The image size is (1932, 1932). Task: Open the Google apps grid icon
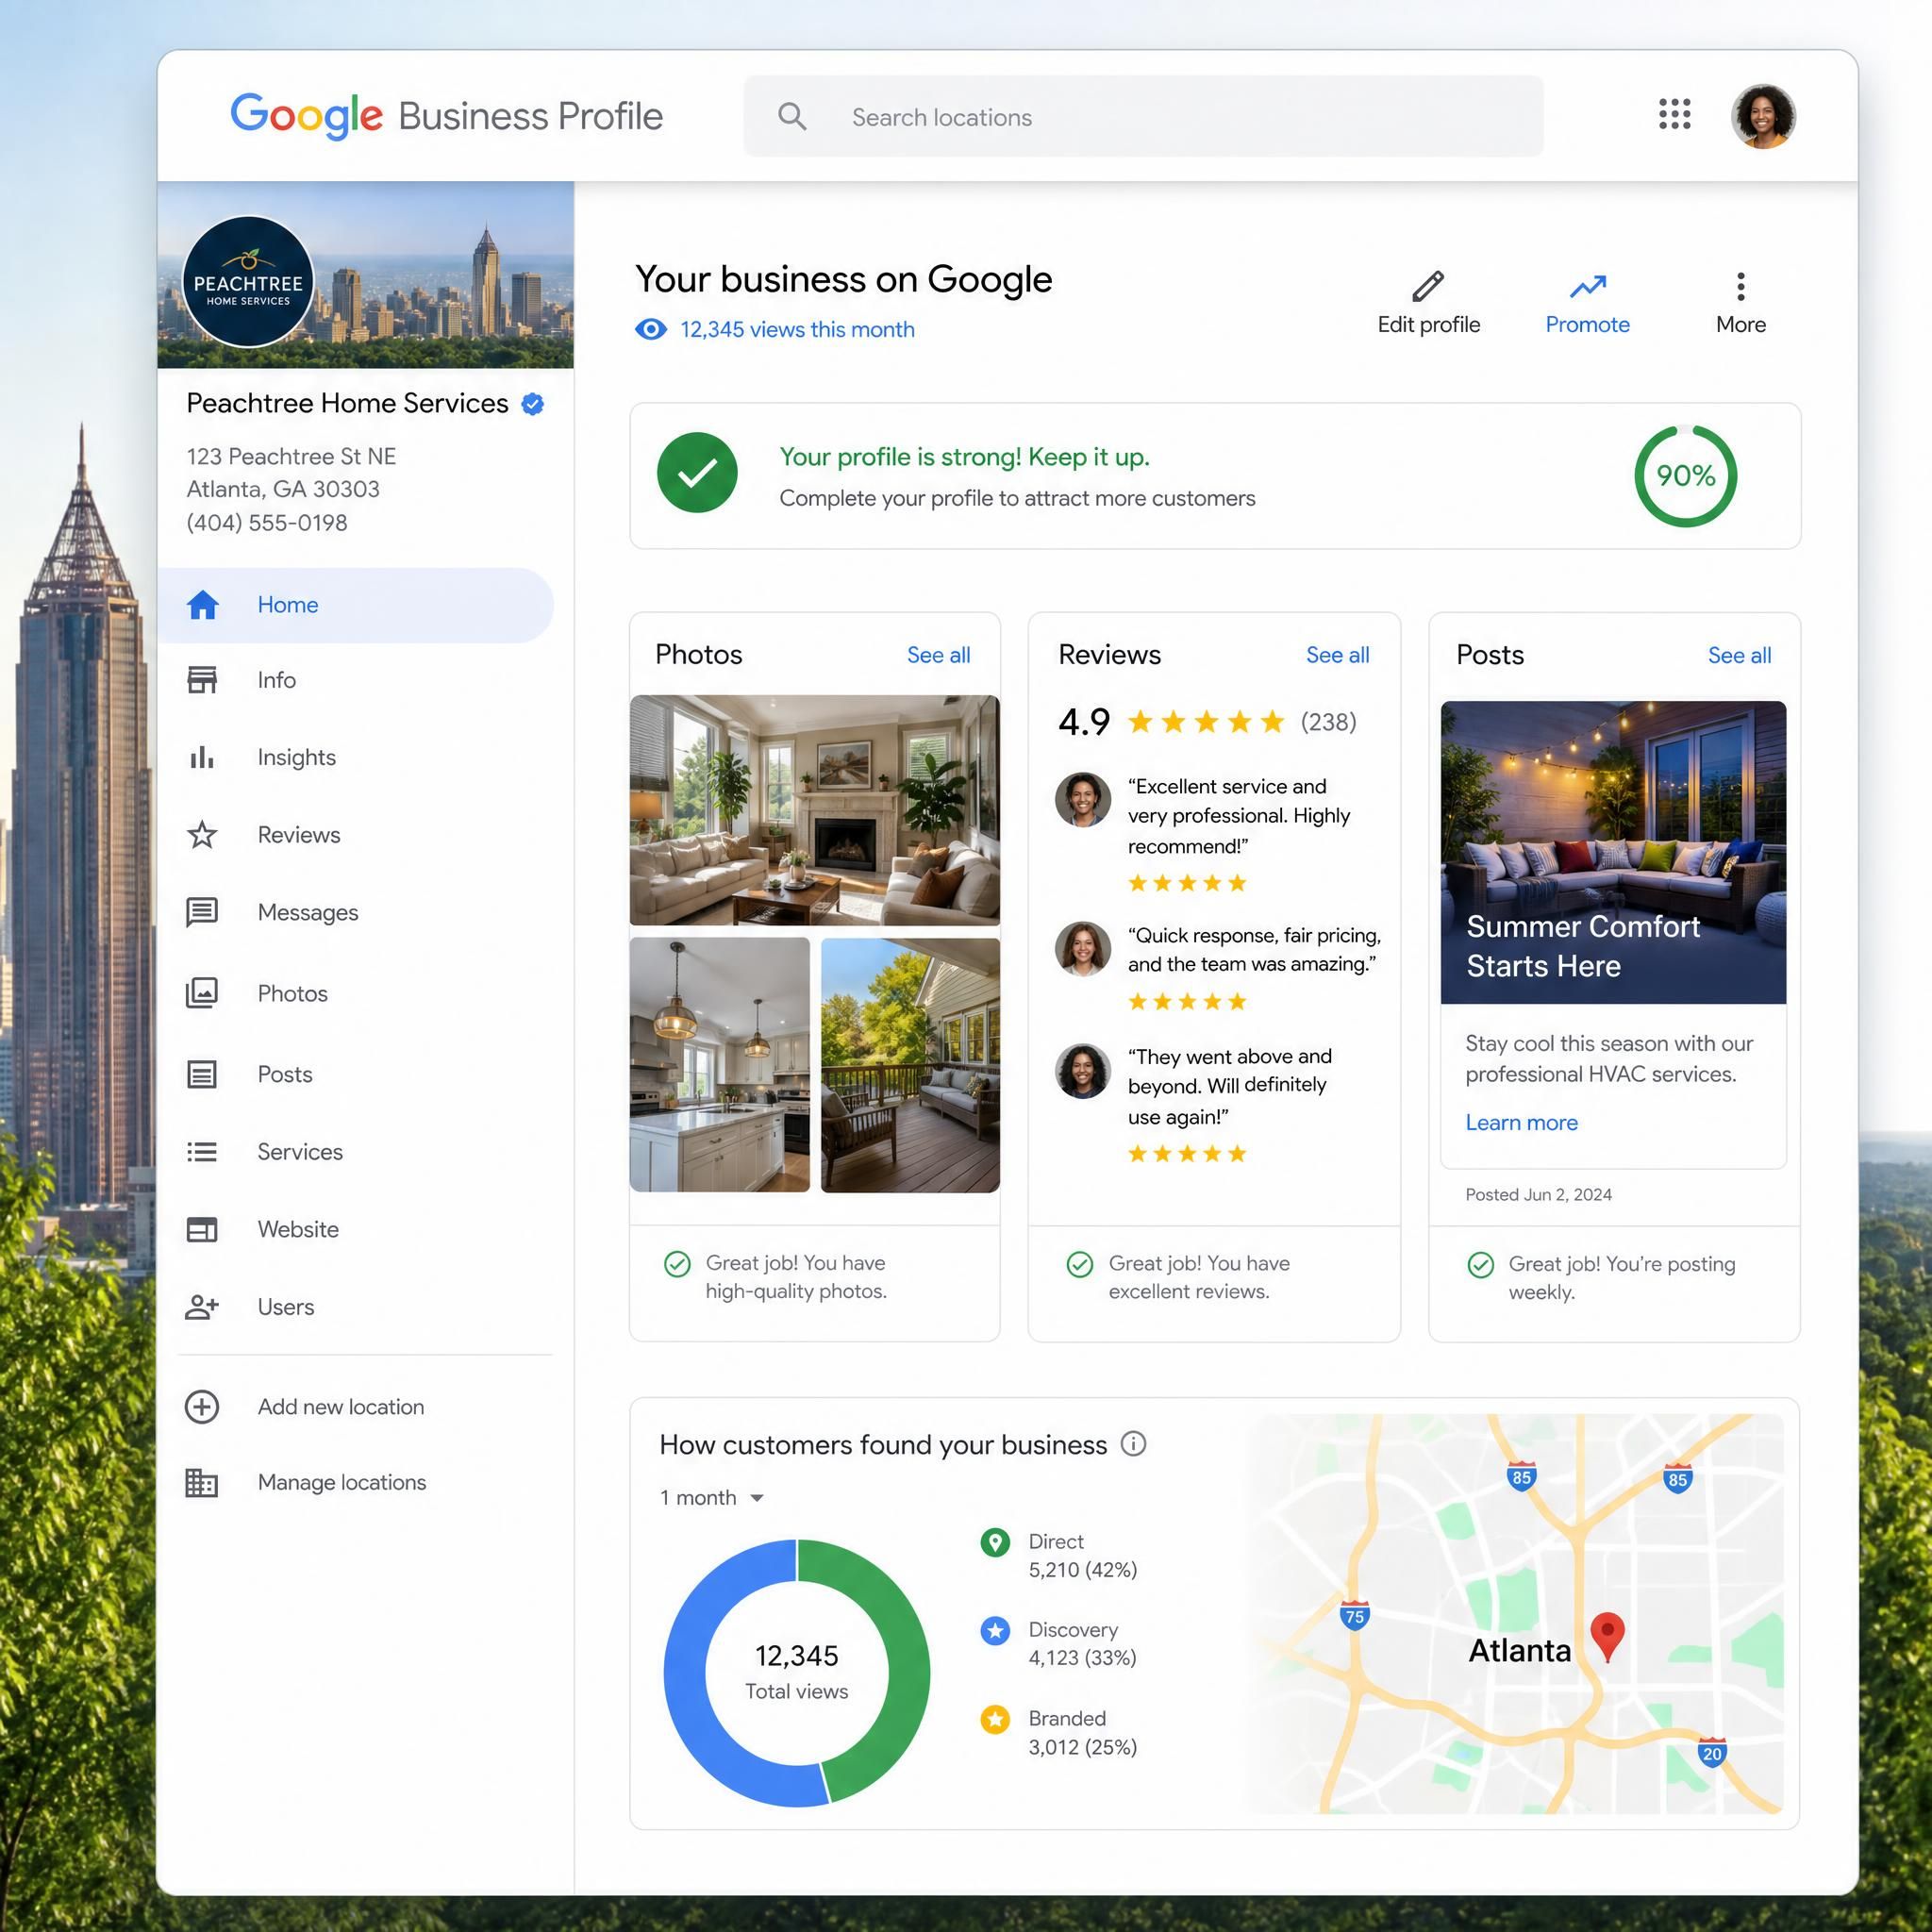point(1674,114)
